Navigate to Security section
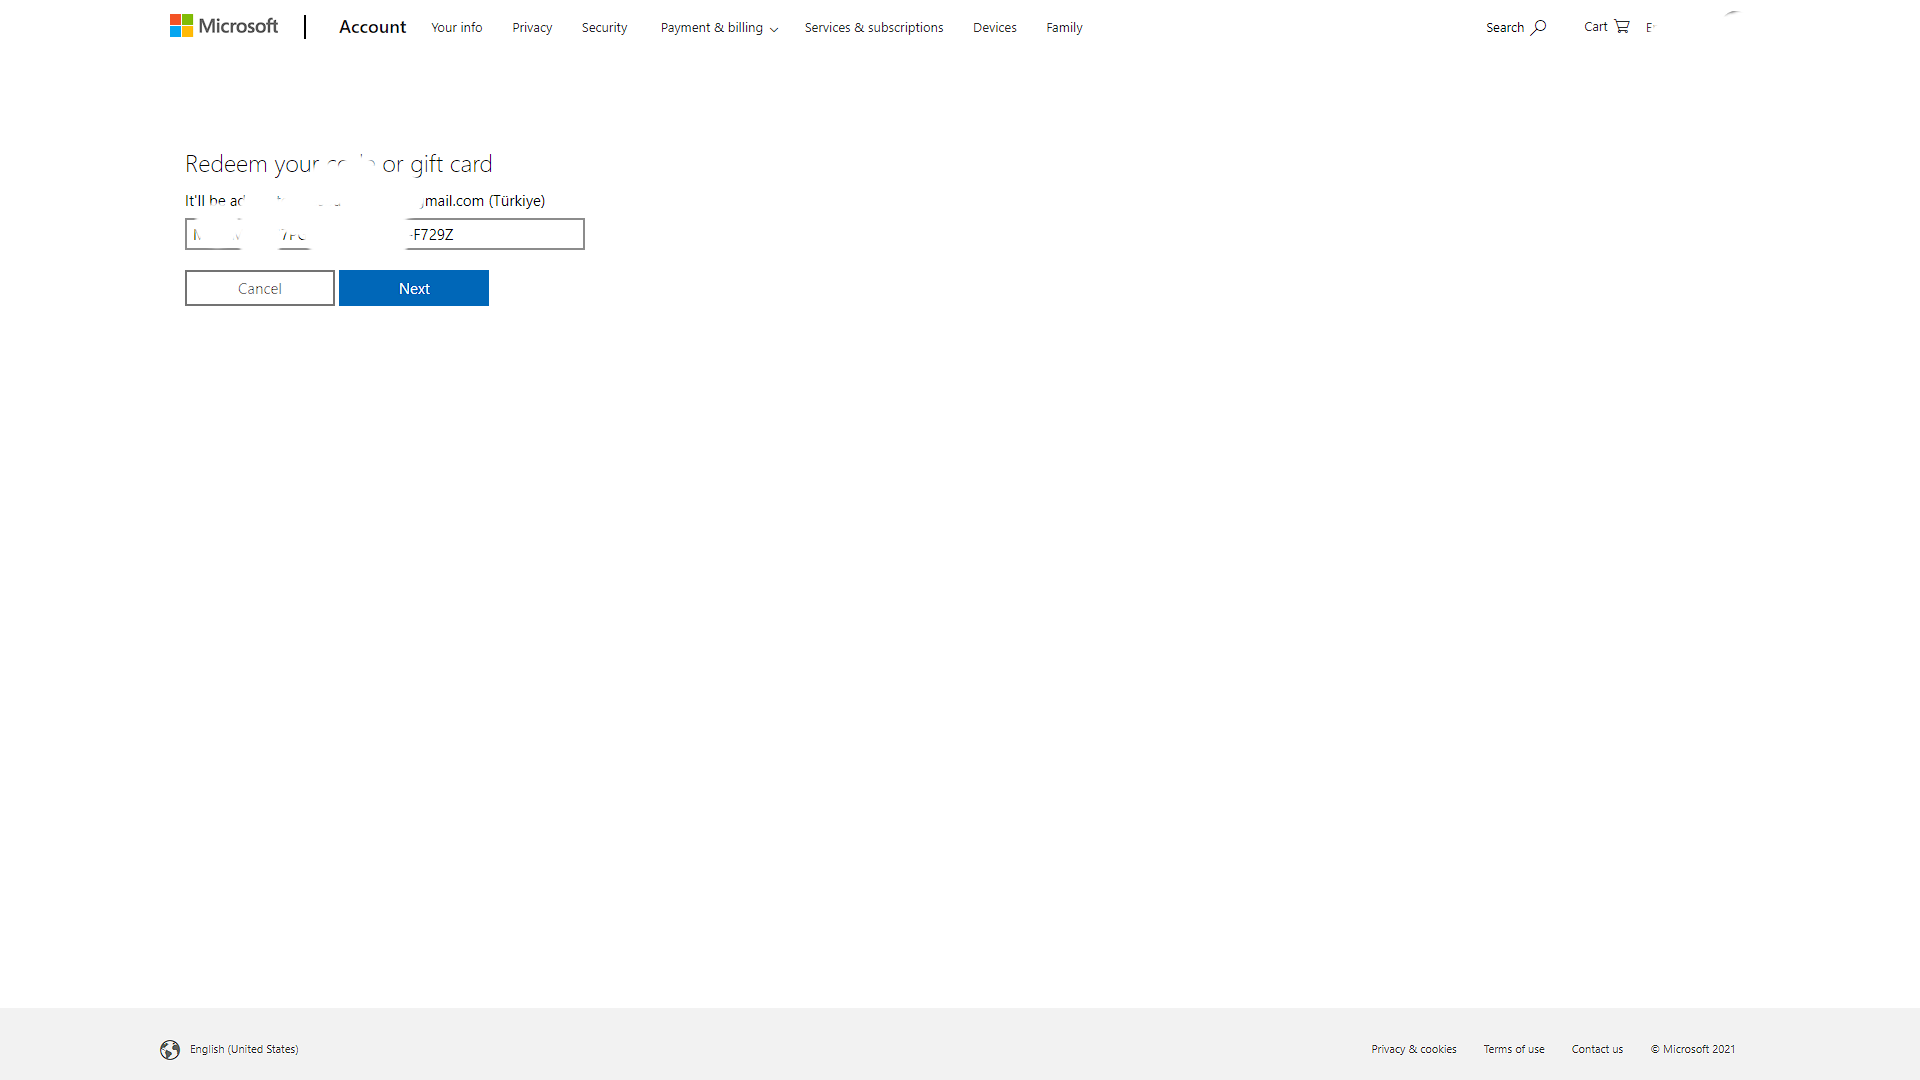 (604, 28)
